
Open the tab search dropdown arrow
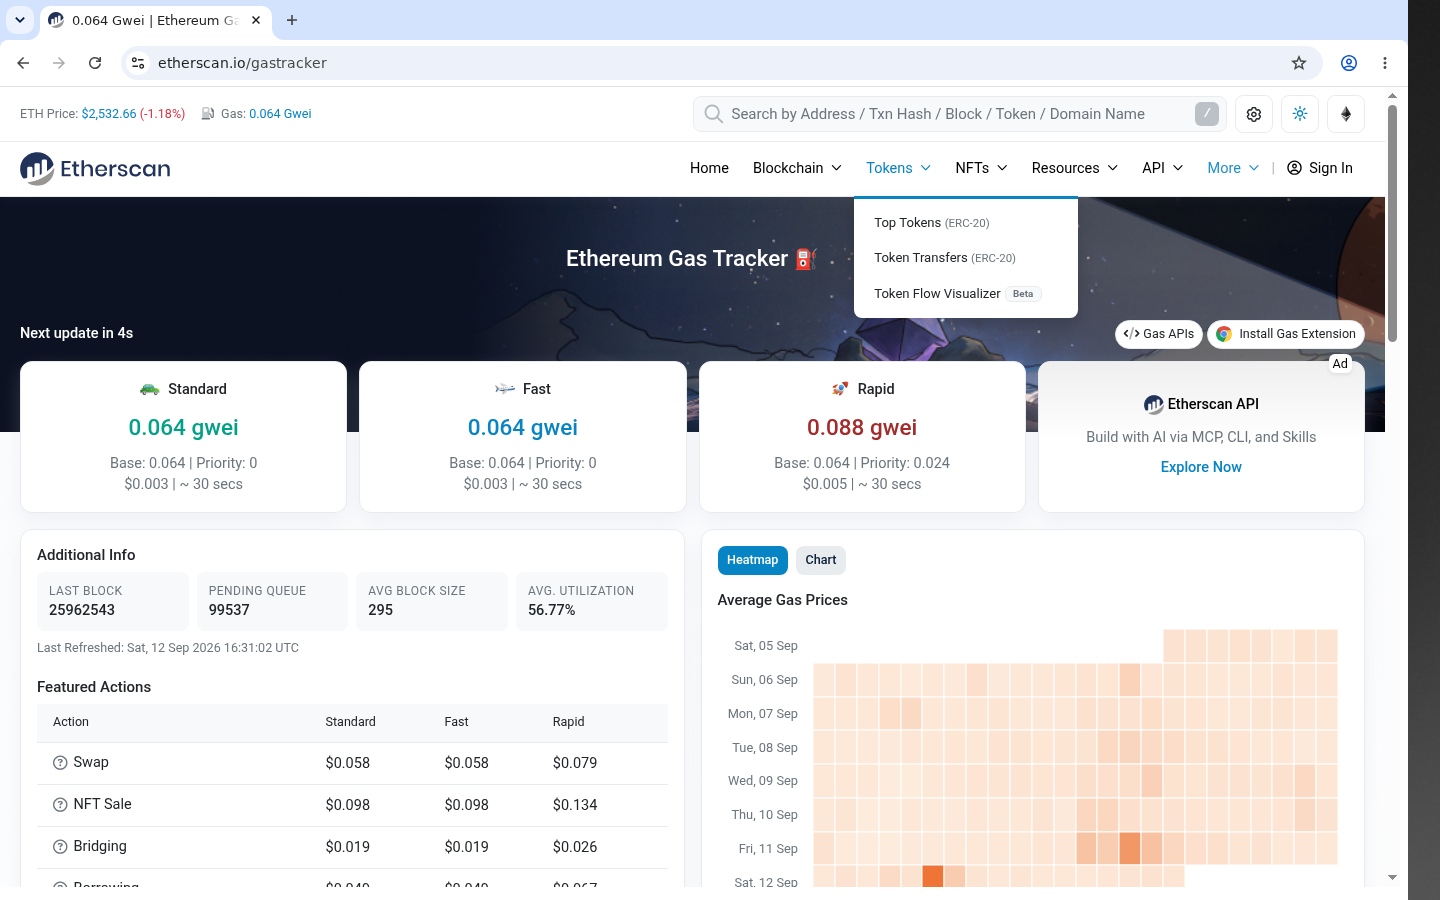click(x=20, y=20)
